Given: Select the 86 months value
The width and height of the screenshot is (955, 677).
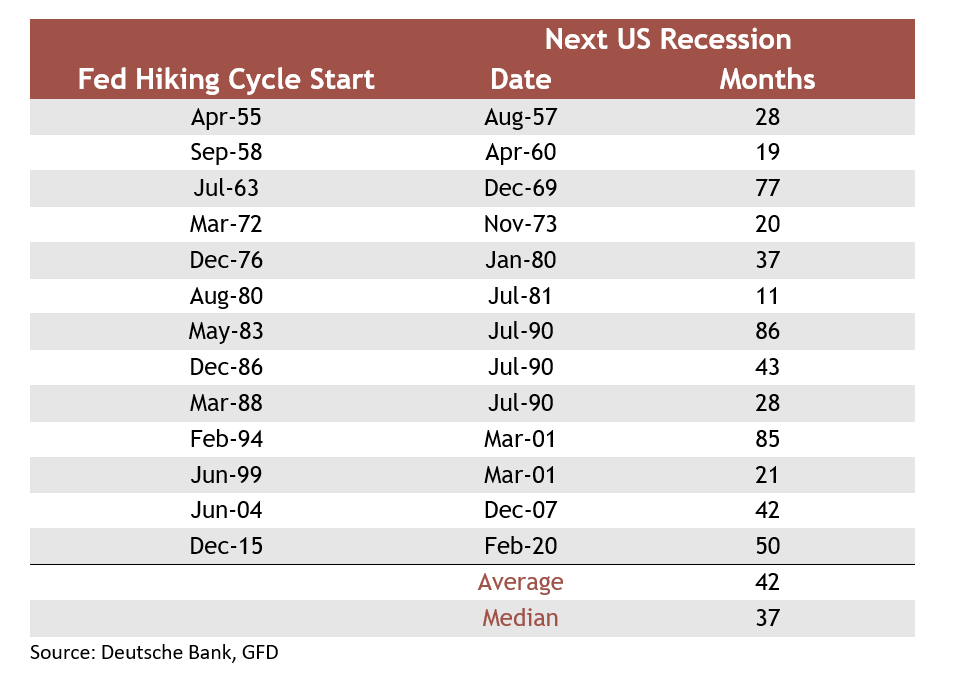Looking at the screenshot, I should (767, 331).
